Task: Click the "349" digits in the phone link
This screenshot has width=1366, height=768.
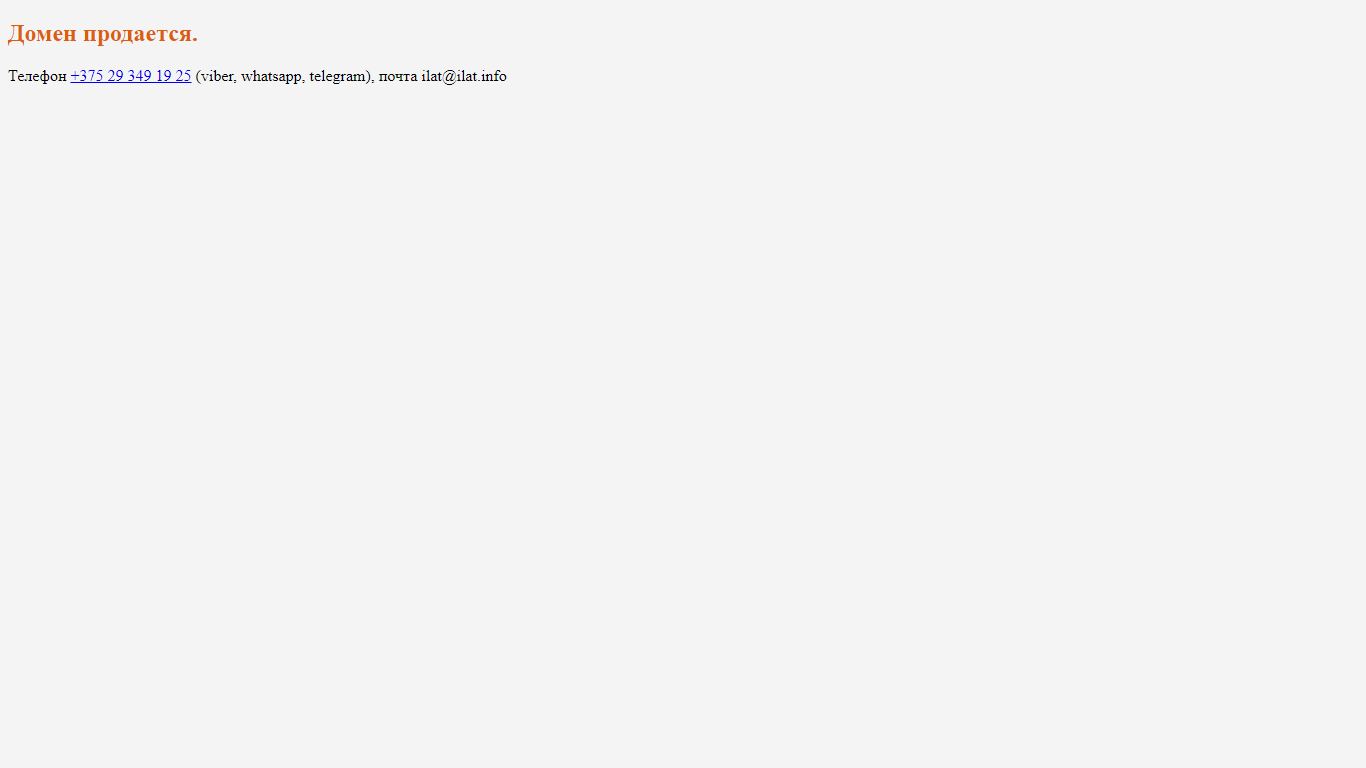Action: [139, 76]
